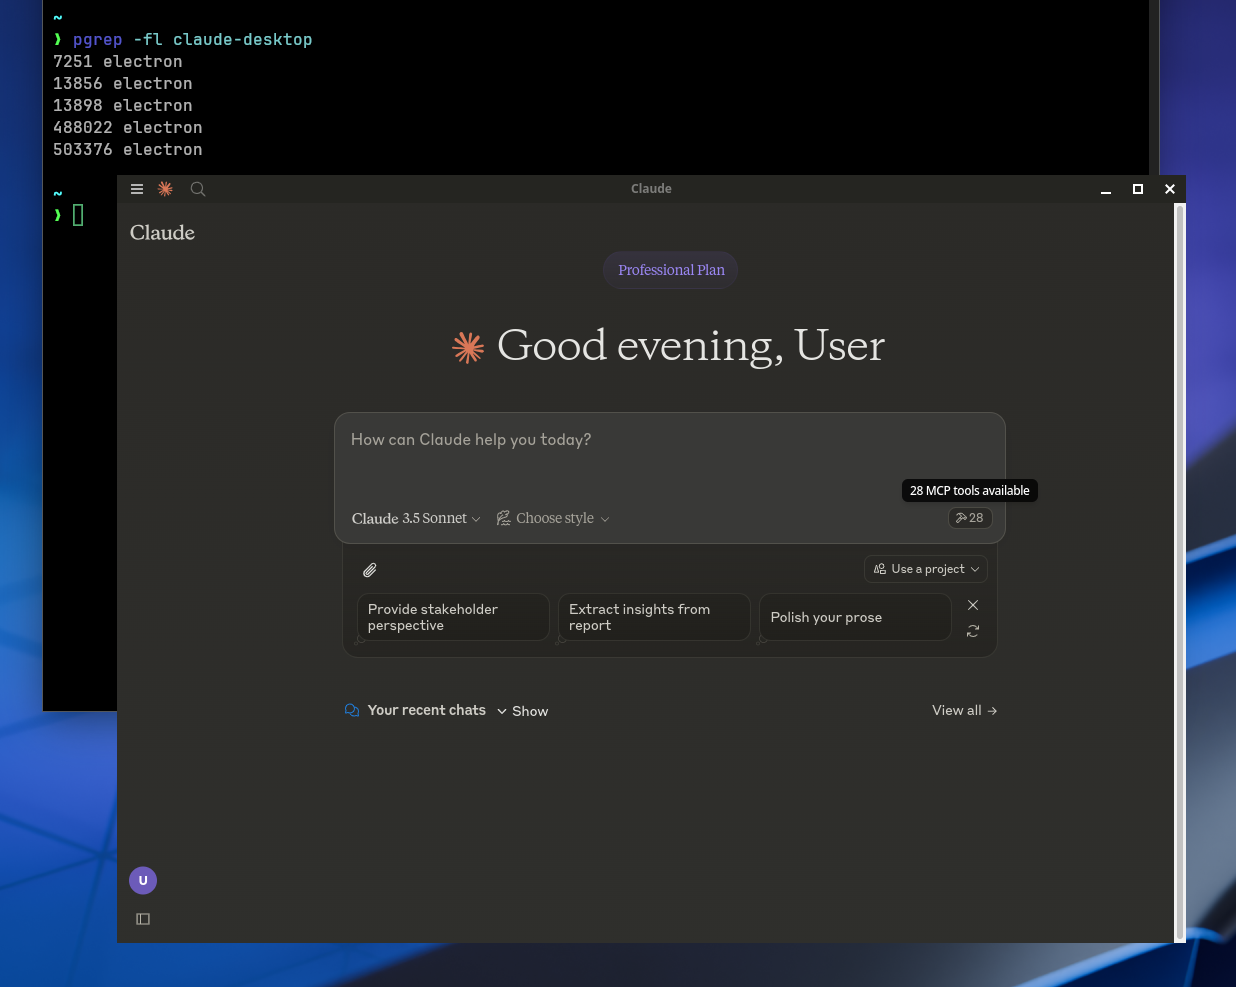
Task: Click the recent chats speech bubble icon
Action: (351, 710)
